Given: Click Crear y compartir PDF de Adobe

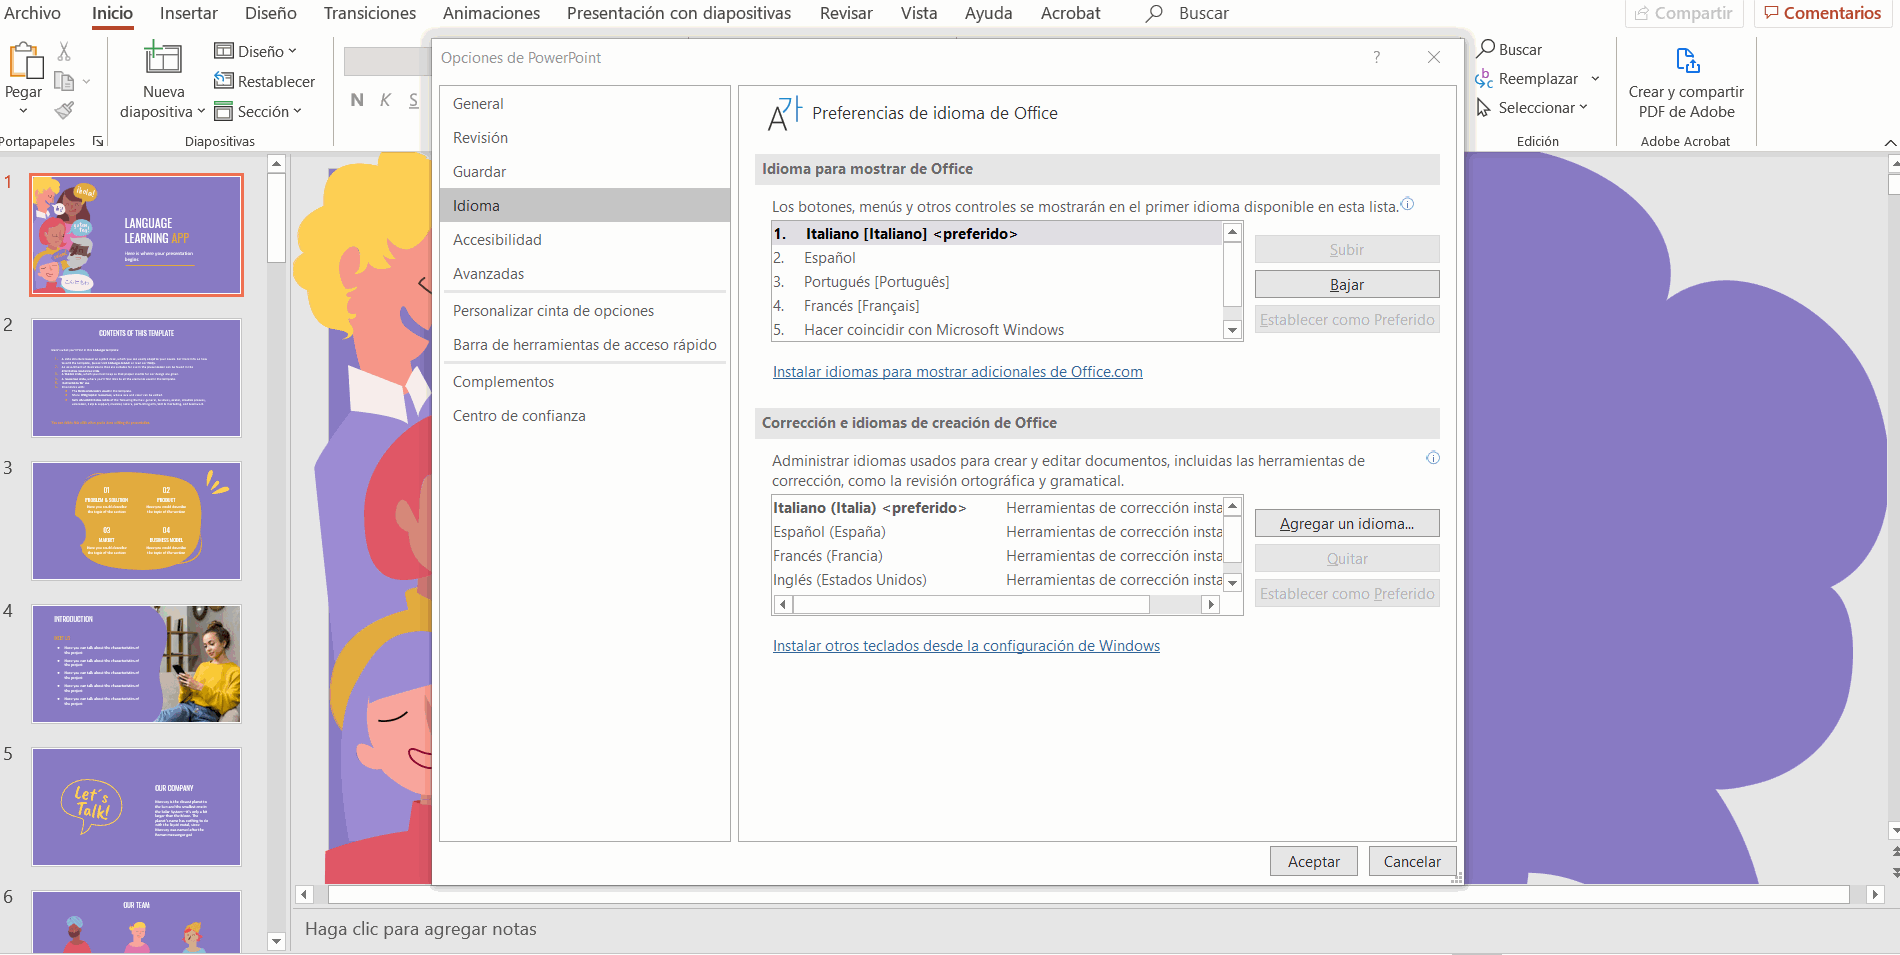Looking at the screenshot, I should pos(1686,83).
